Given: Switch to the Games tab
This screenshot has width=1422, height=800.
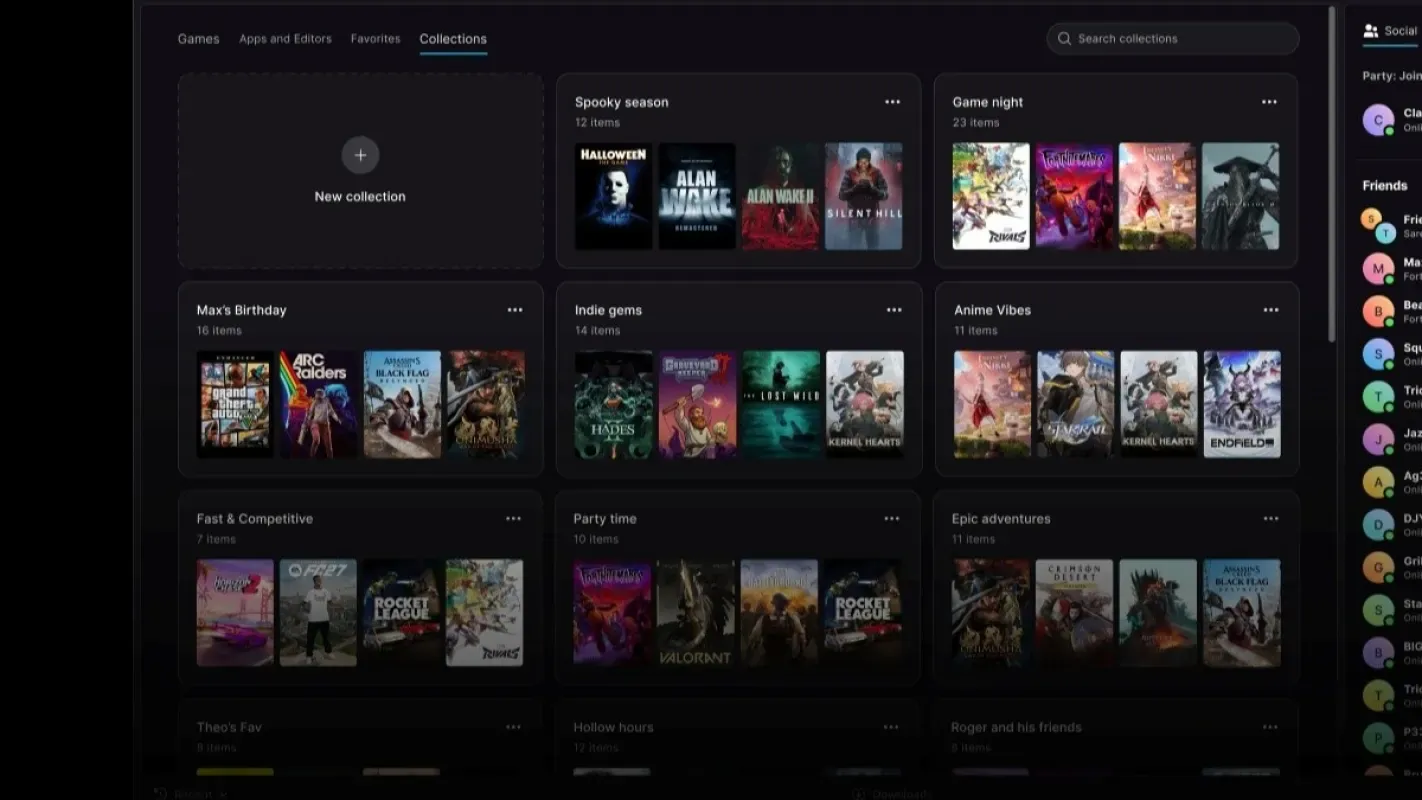Looking at the screenshot, I should click(198, 39).
